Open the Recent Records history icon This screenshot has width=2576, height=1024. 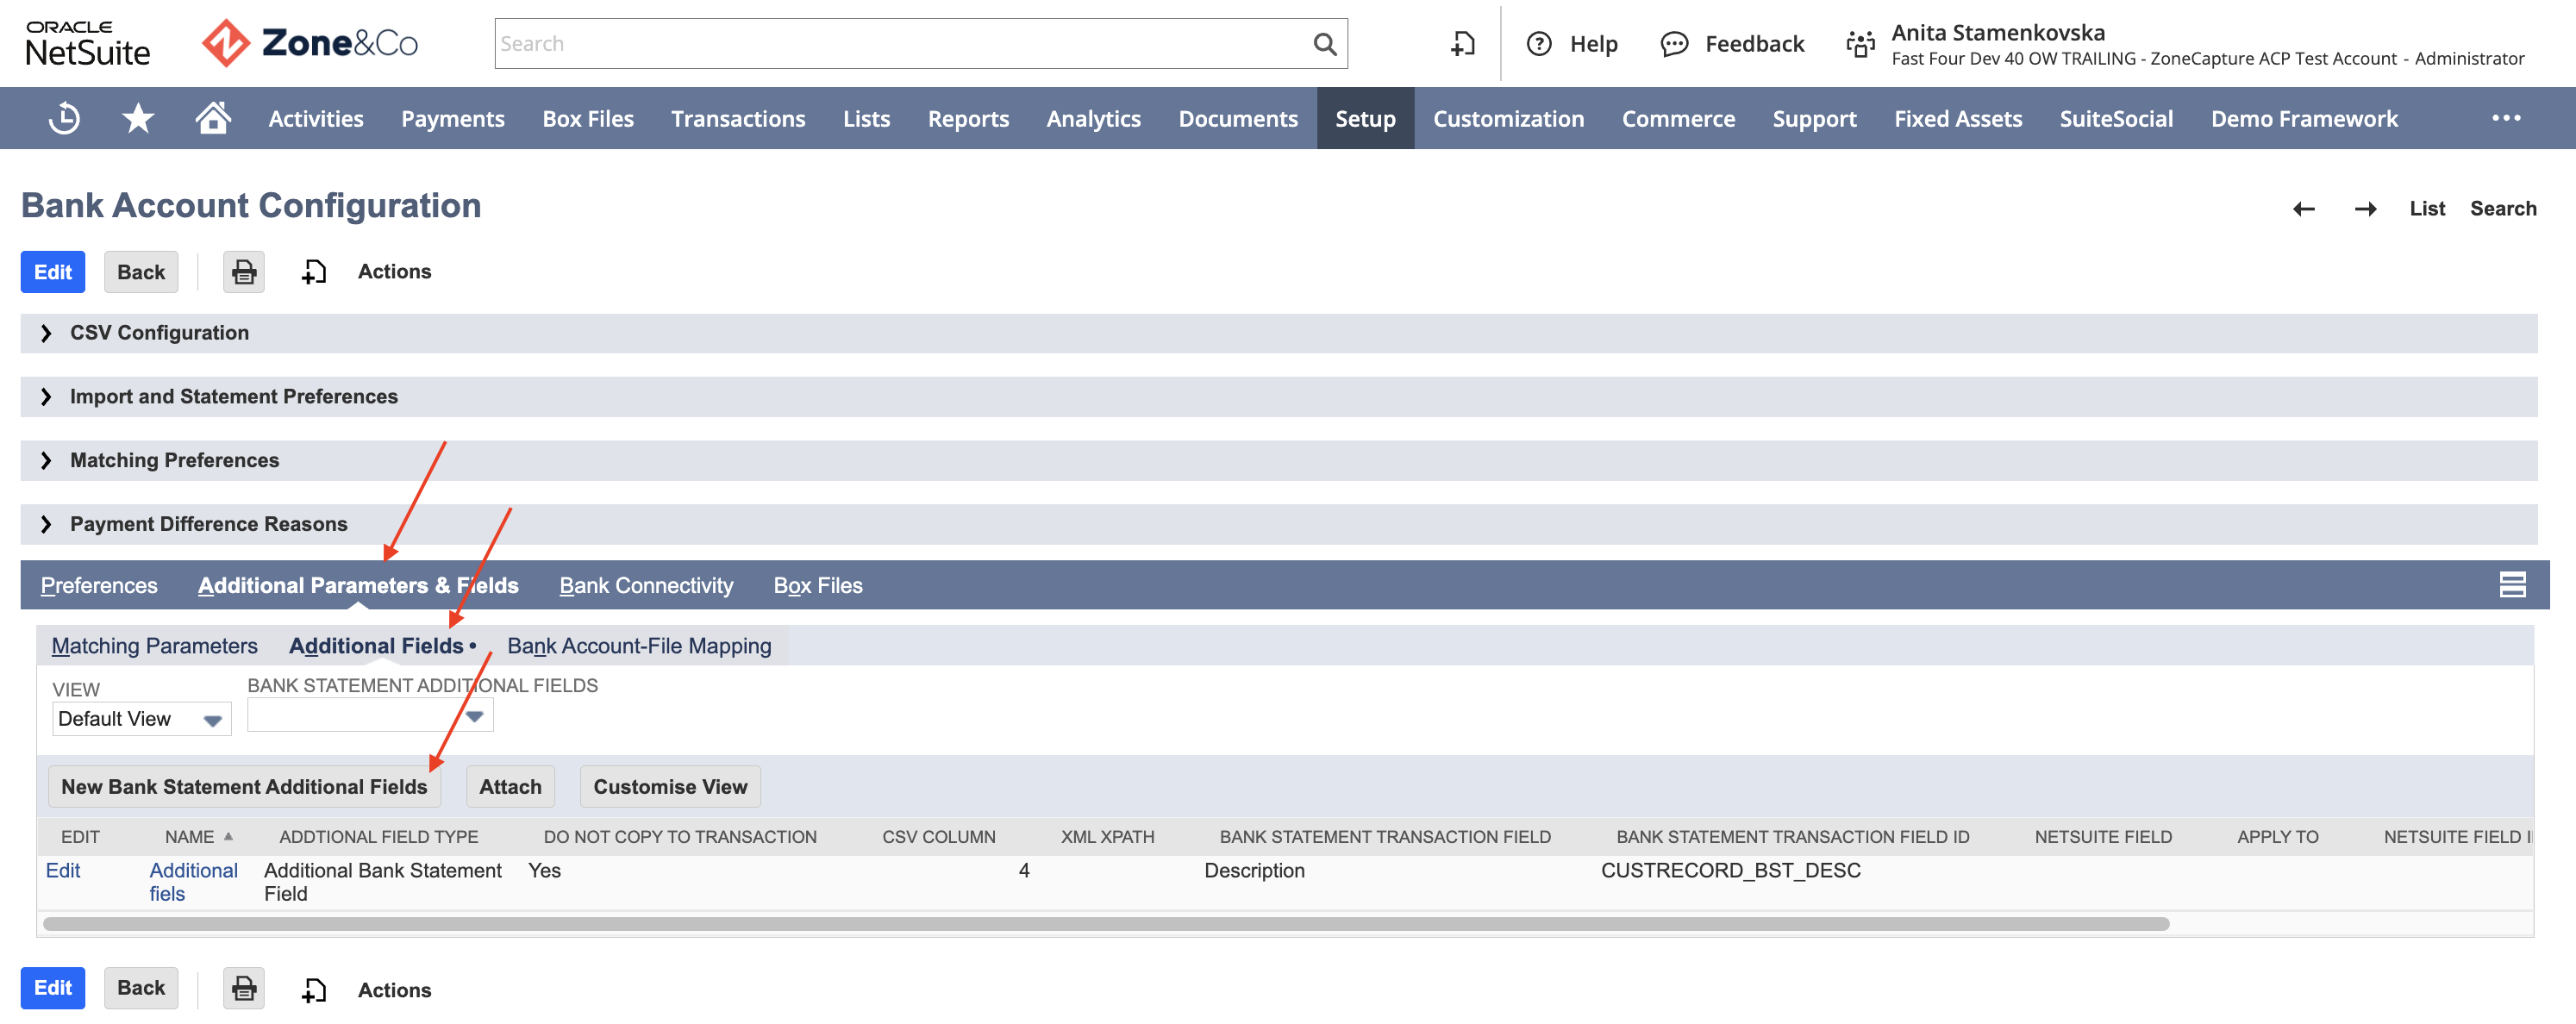click(64, 118)
